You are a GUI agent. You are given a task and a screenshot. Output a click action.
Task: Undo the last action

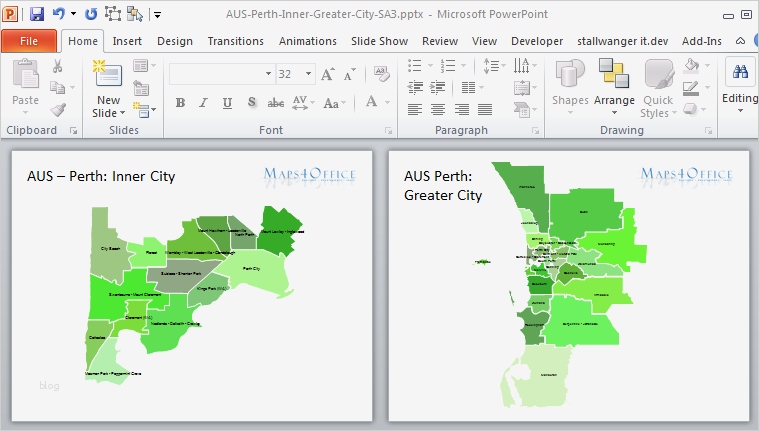[x=59, y=14]
